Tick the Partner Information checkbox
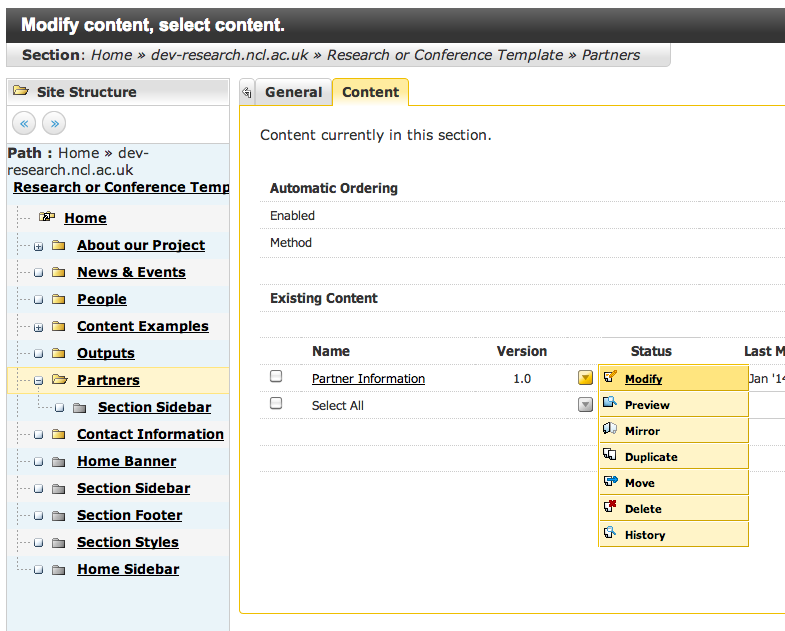The image size is (785, 631). click(276, 377)
